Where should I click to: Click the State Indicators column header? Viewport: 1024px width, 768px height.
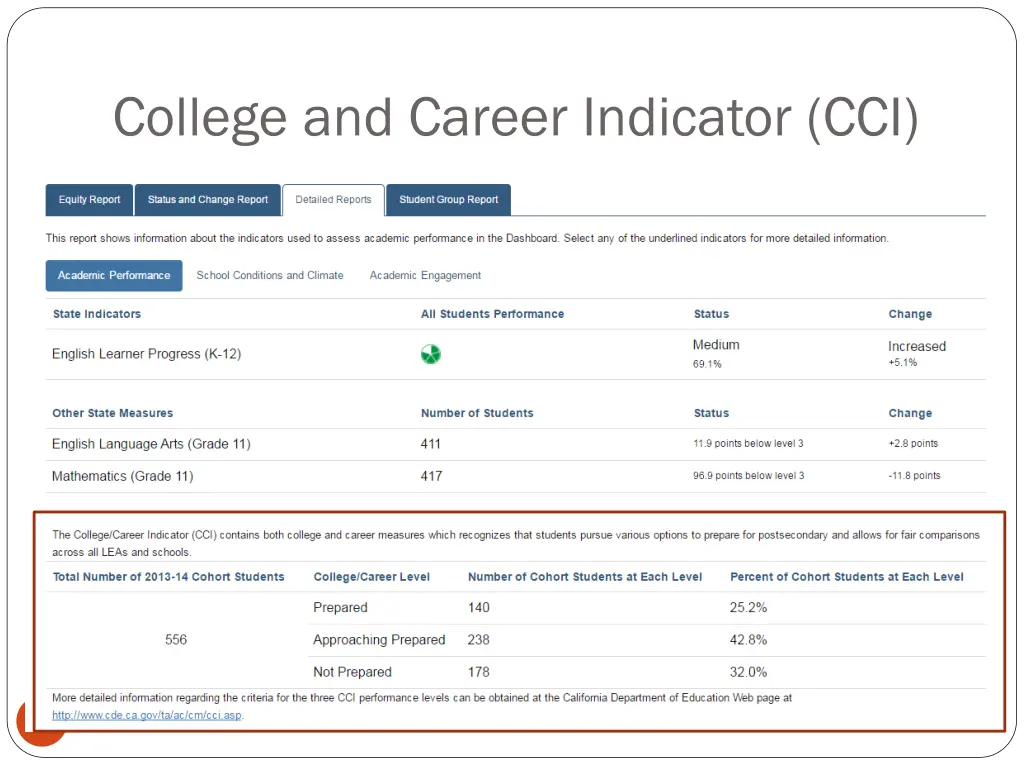pyautogui.click(x=97, y=314)
